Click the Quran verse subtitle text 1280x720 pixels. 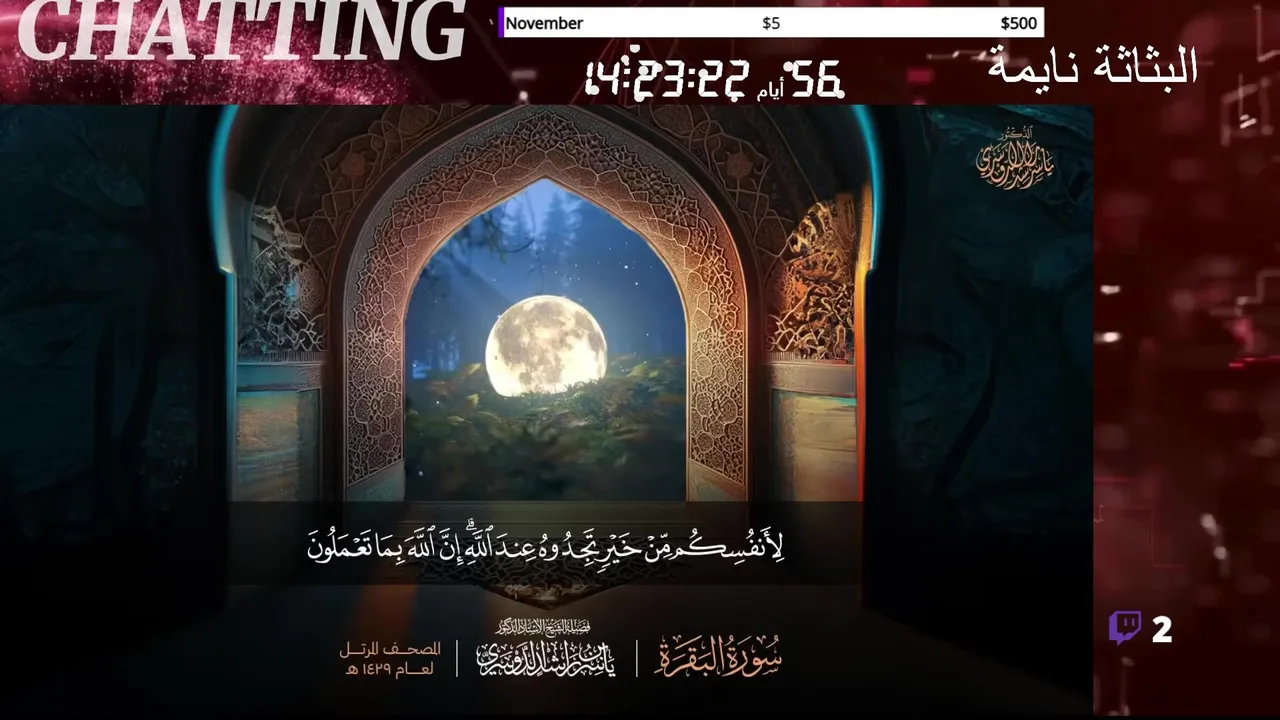[x=545, y=545]
